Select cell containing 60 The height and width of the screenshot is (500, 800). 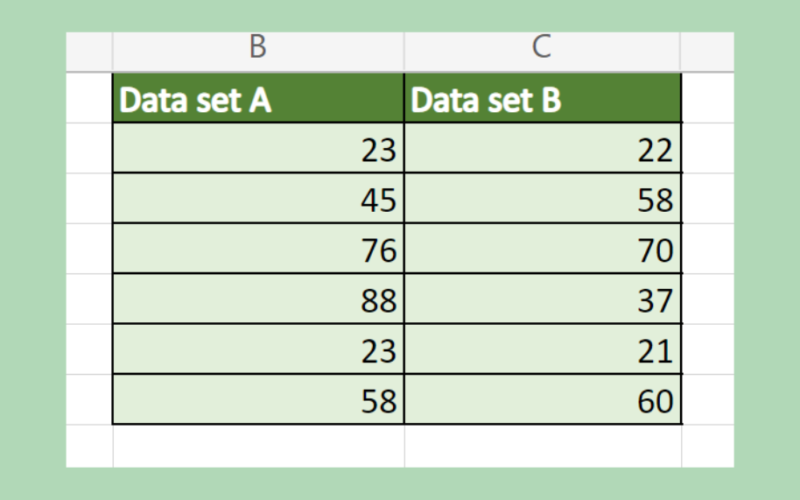tap(542, 399)
